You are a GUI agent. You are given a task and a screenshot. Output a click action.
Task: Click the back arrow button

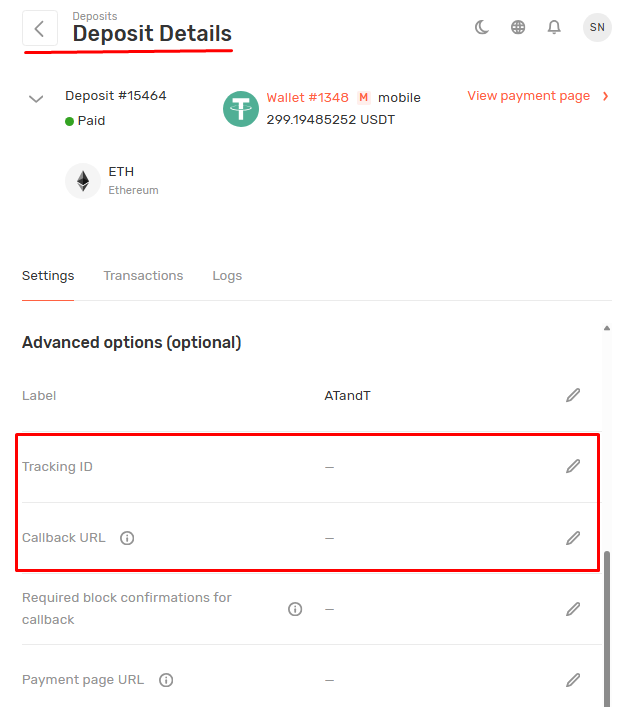(39, 28)
